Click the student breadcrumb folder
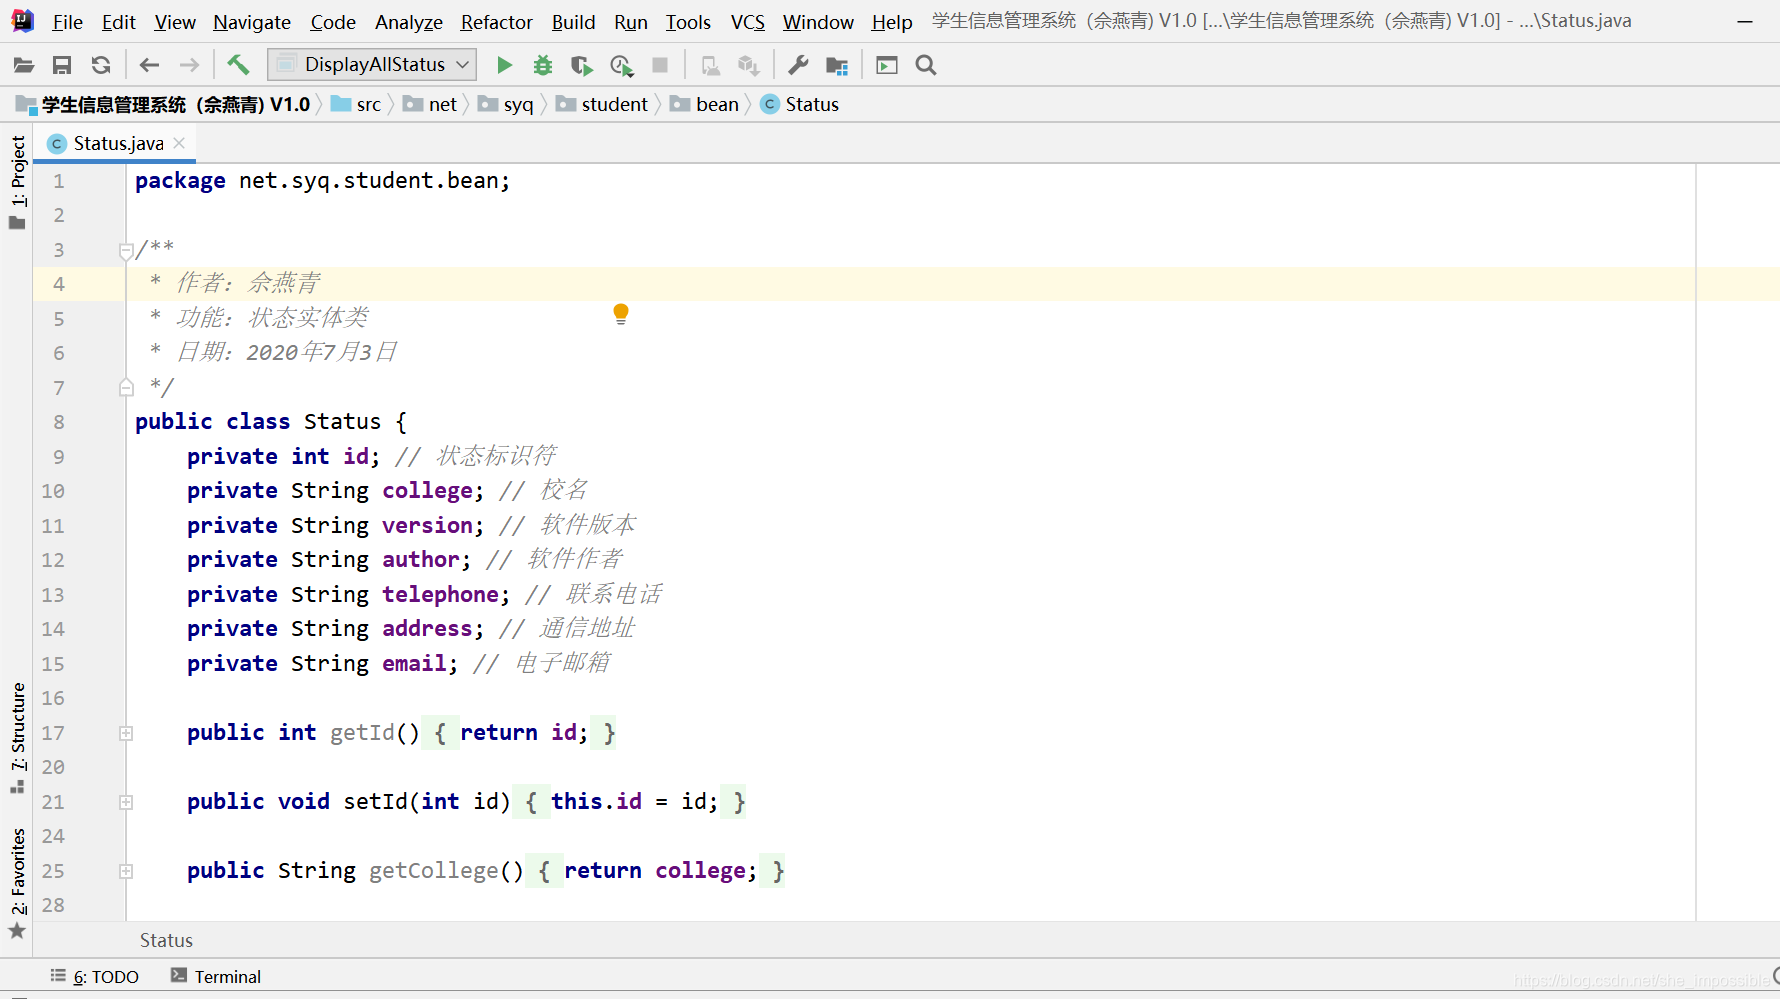Image resolution: width=1780 pixels, height=999 pixels. (602, 104)
